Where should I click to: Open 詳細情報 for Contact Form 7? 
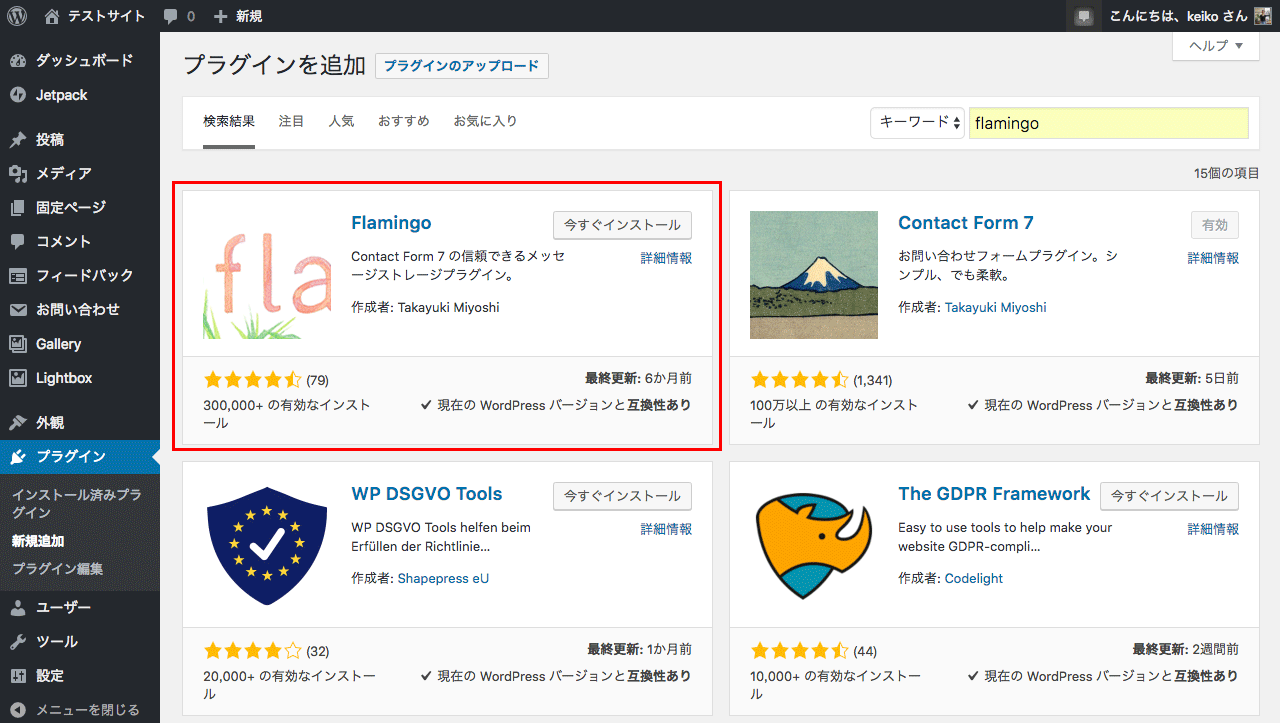(x=1213, y=258)
